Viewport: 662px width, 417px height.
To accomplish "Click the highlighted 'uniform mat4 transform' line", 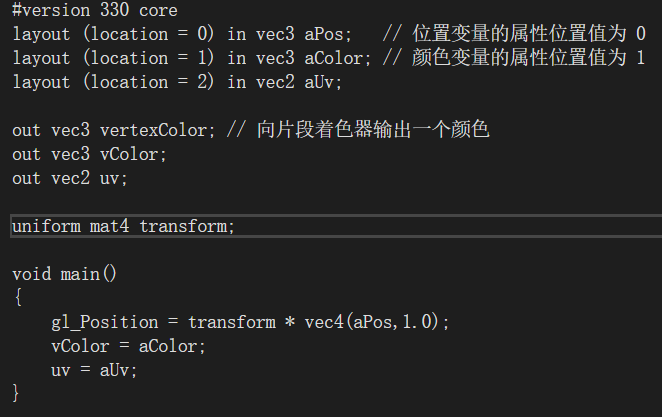I will [x=336, y=226].
